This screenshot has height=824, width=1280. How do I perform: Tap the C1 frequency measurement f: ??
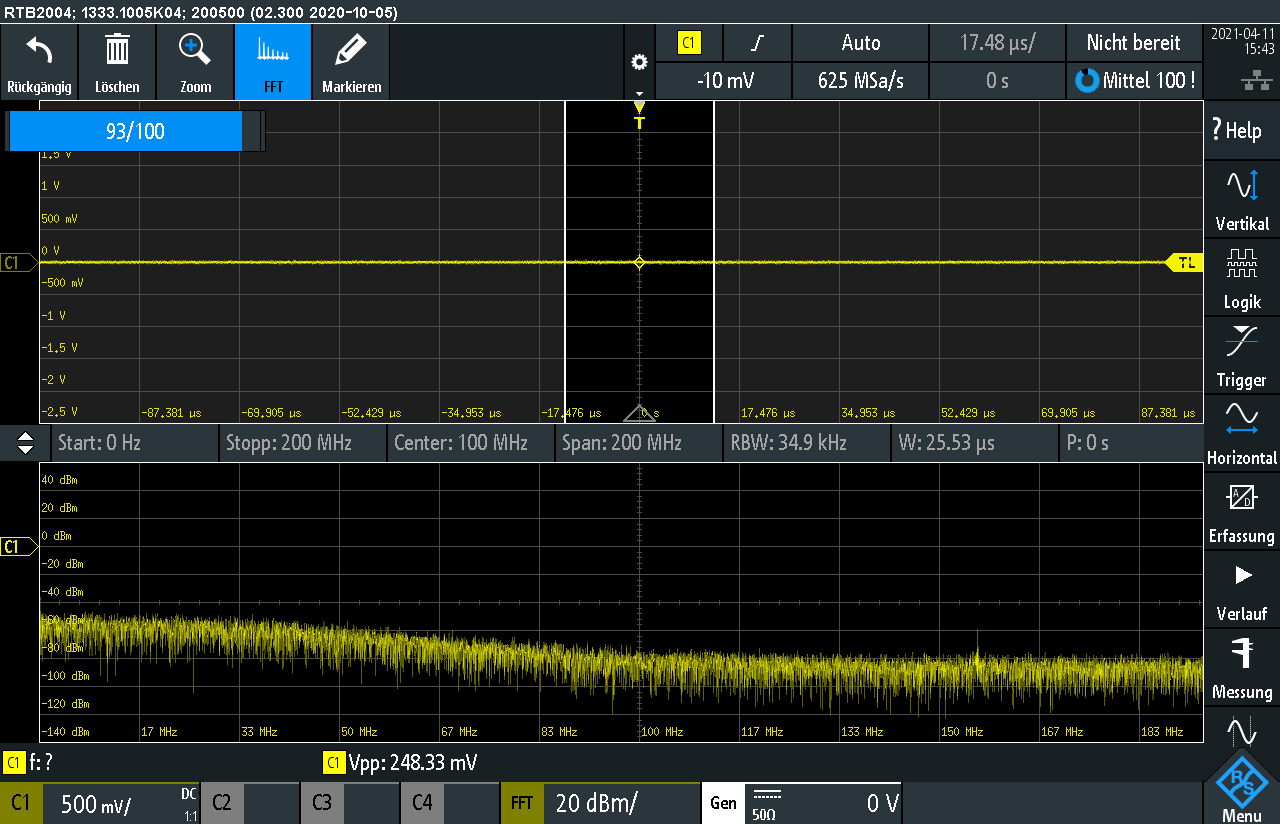27,763
